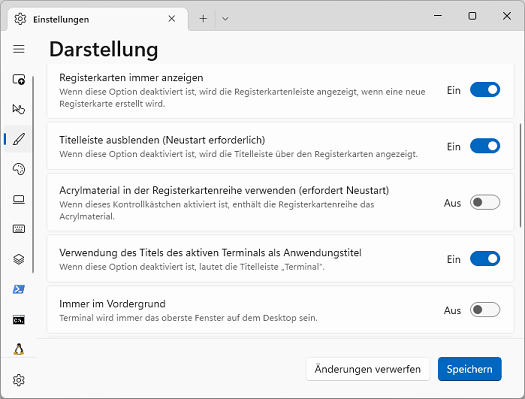Click the Speichern button

[x=469, y=369]
